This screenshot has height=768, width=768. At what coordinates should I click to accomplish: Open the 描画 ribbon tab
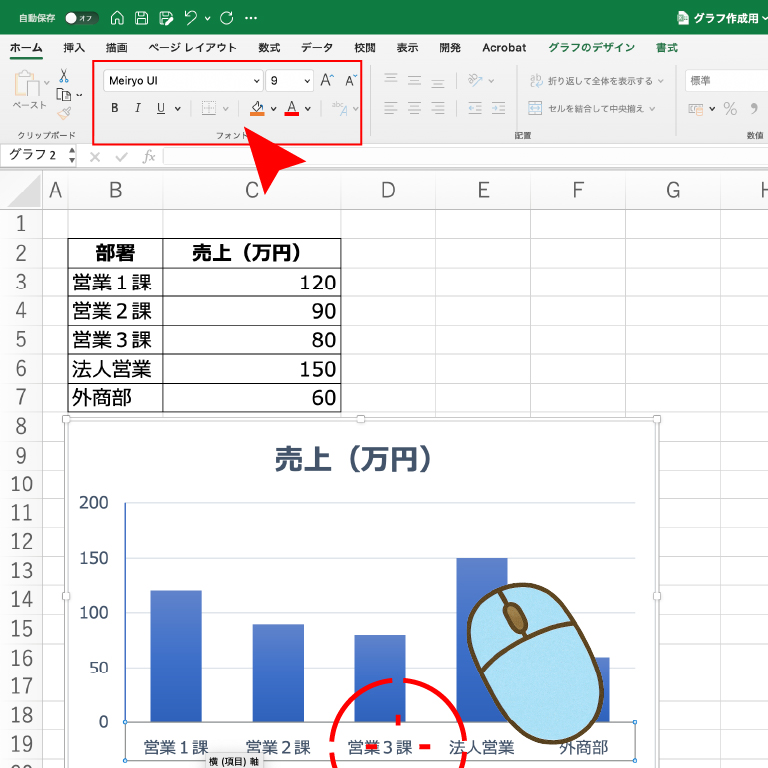click(117, 48)
